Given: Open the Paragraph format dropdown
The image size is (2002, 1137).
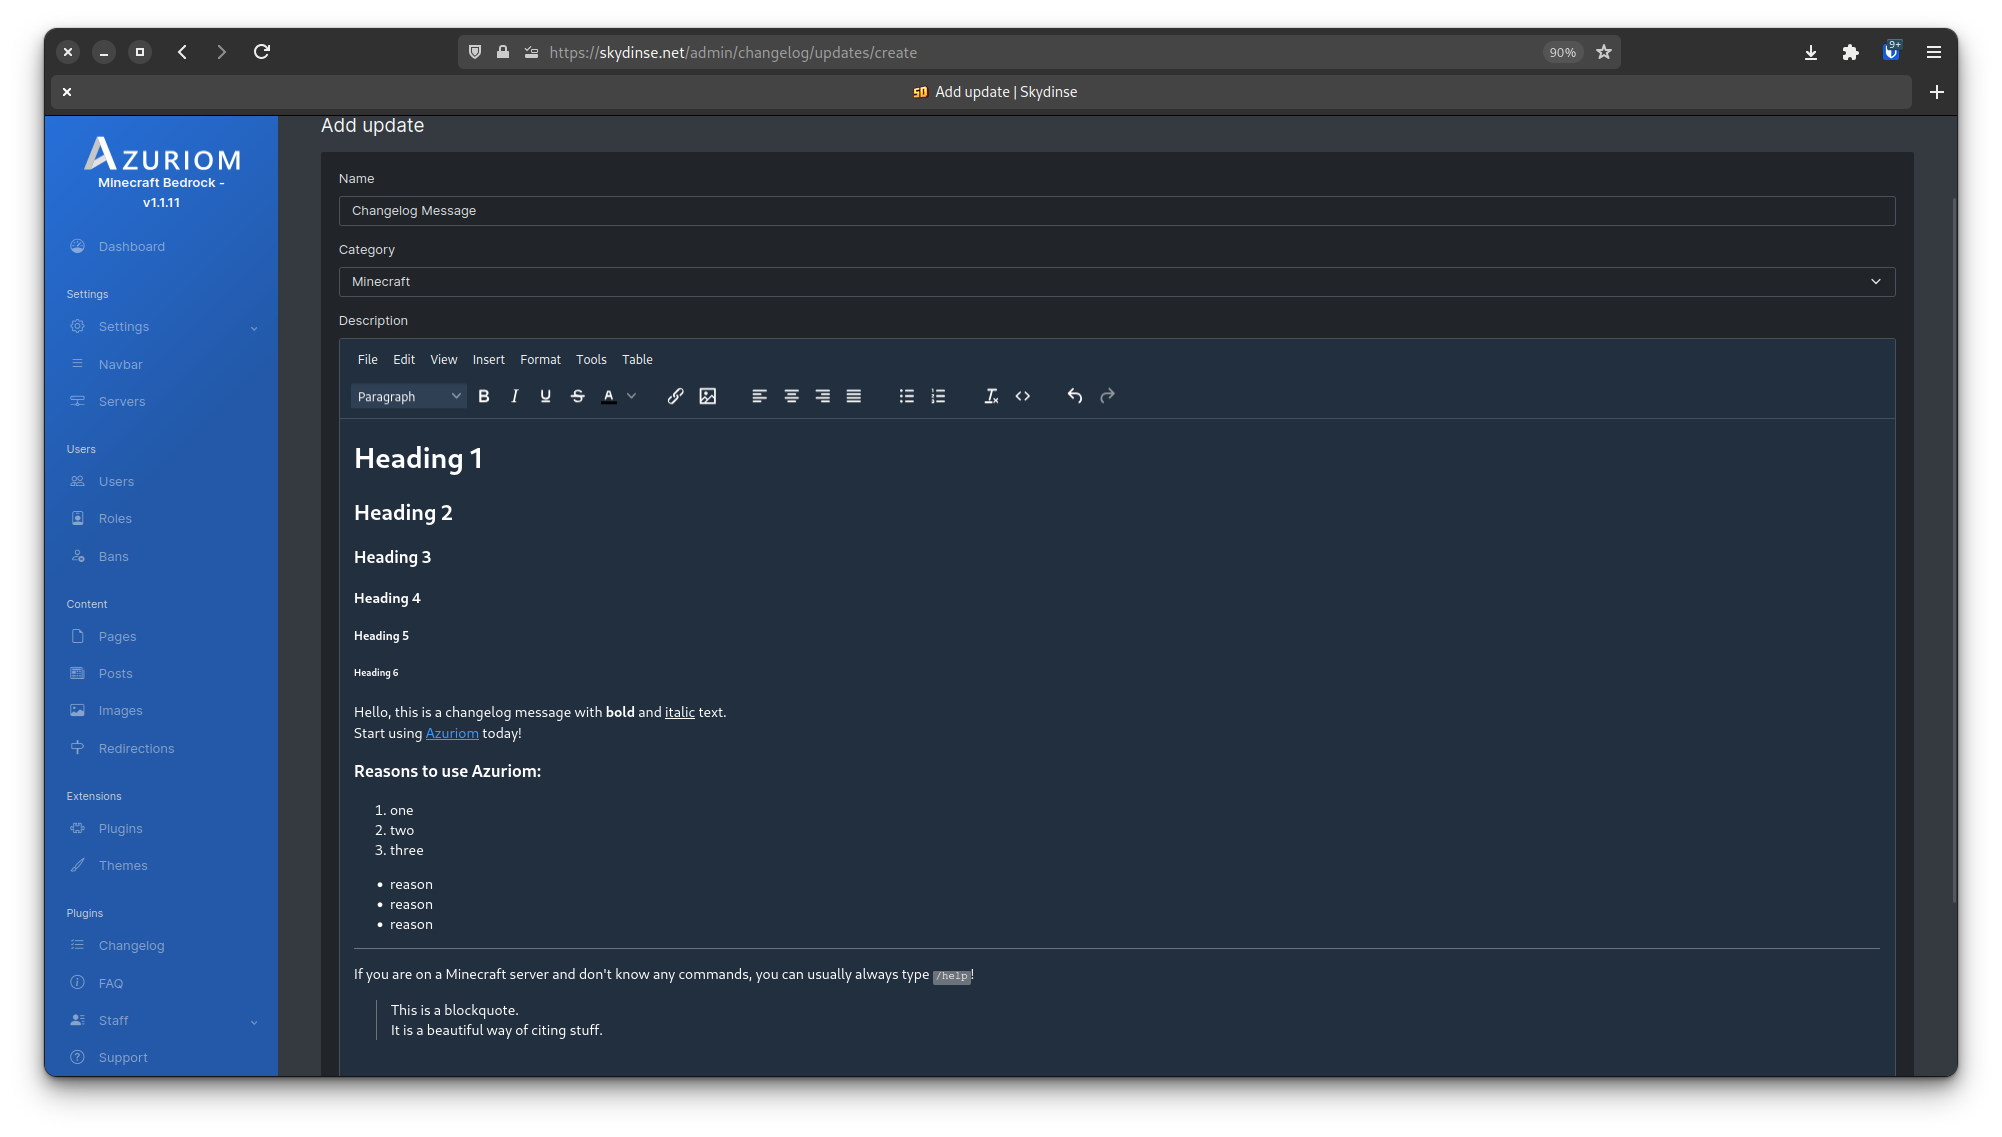Looking at the screenshot, I should coord(408,396).
